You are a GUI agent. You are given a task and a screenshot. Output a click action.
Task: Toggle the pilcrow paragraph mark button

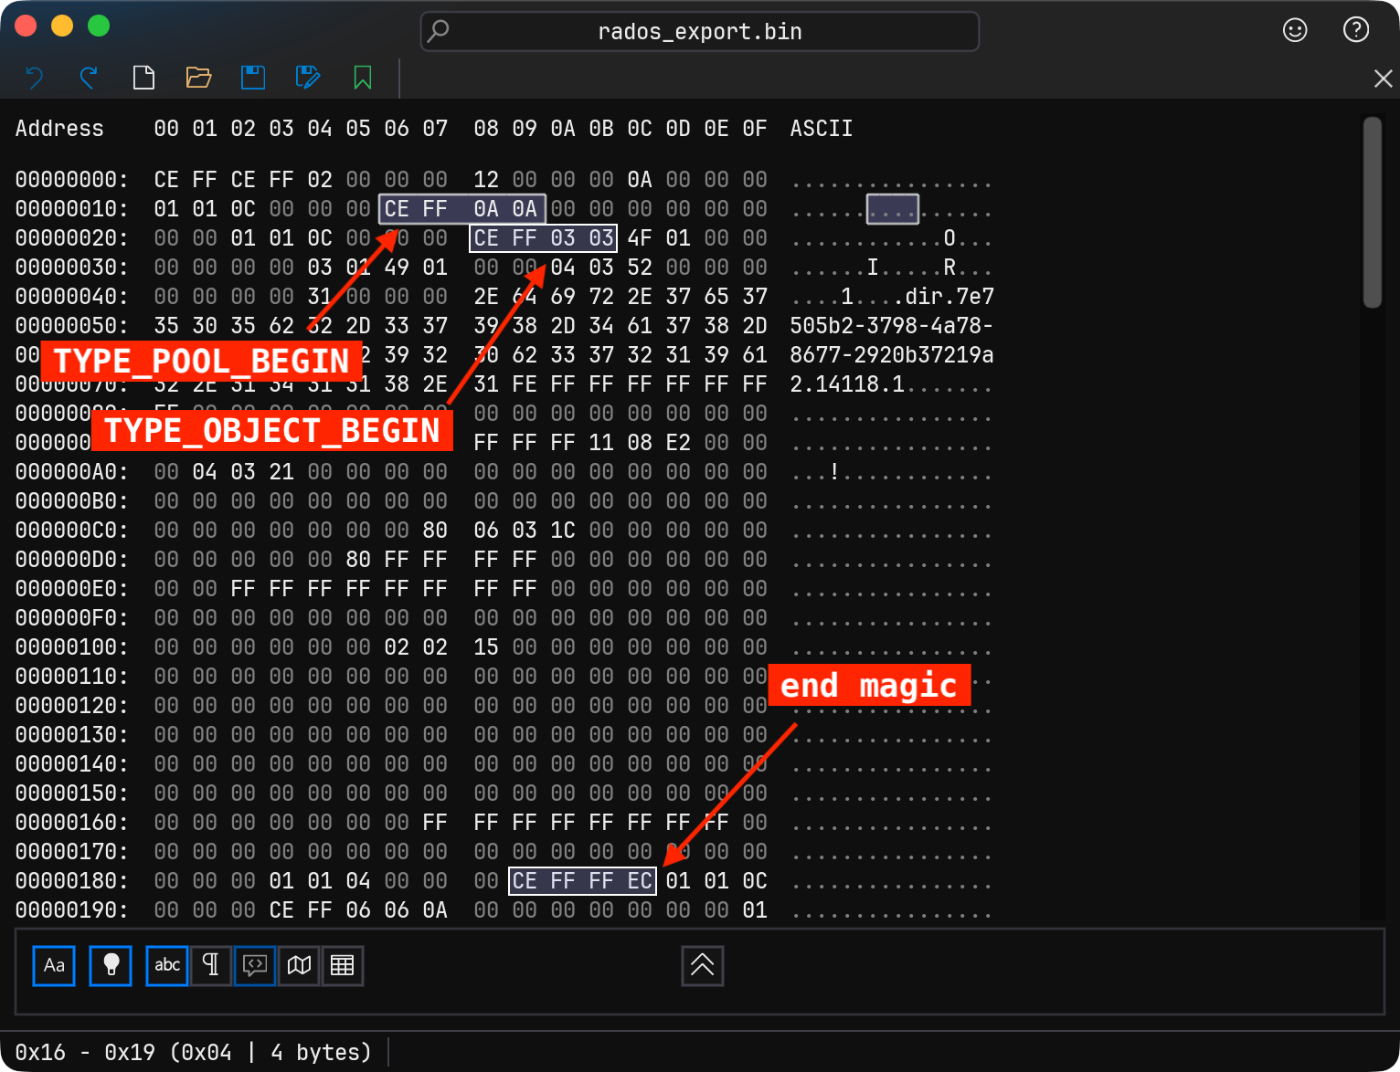coord(211,966)
